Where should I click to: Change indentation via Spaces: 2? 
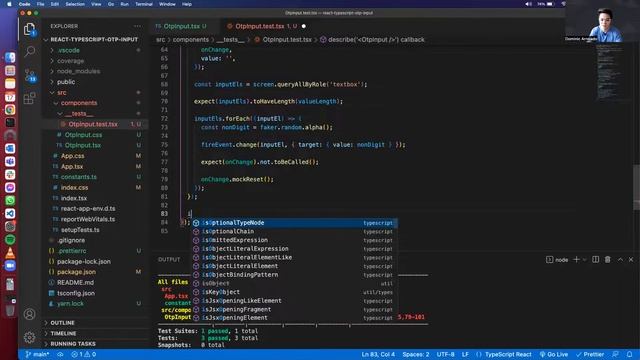pos(416,354)
